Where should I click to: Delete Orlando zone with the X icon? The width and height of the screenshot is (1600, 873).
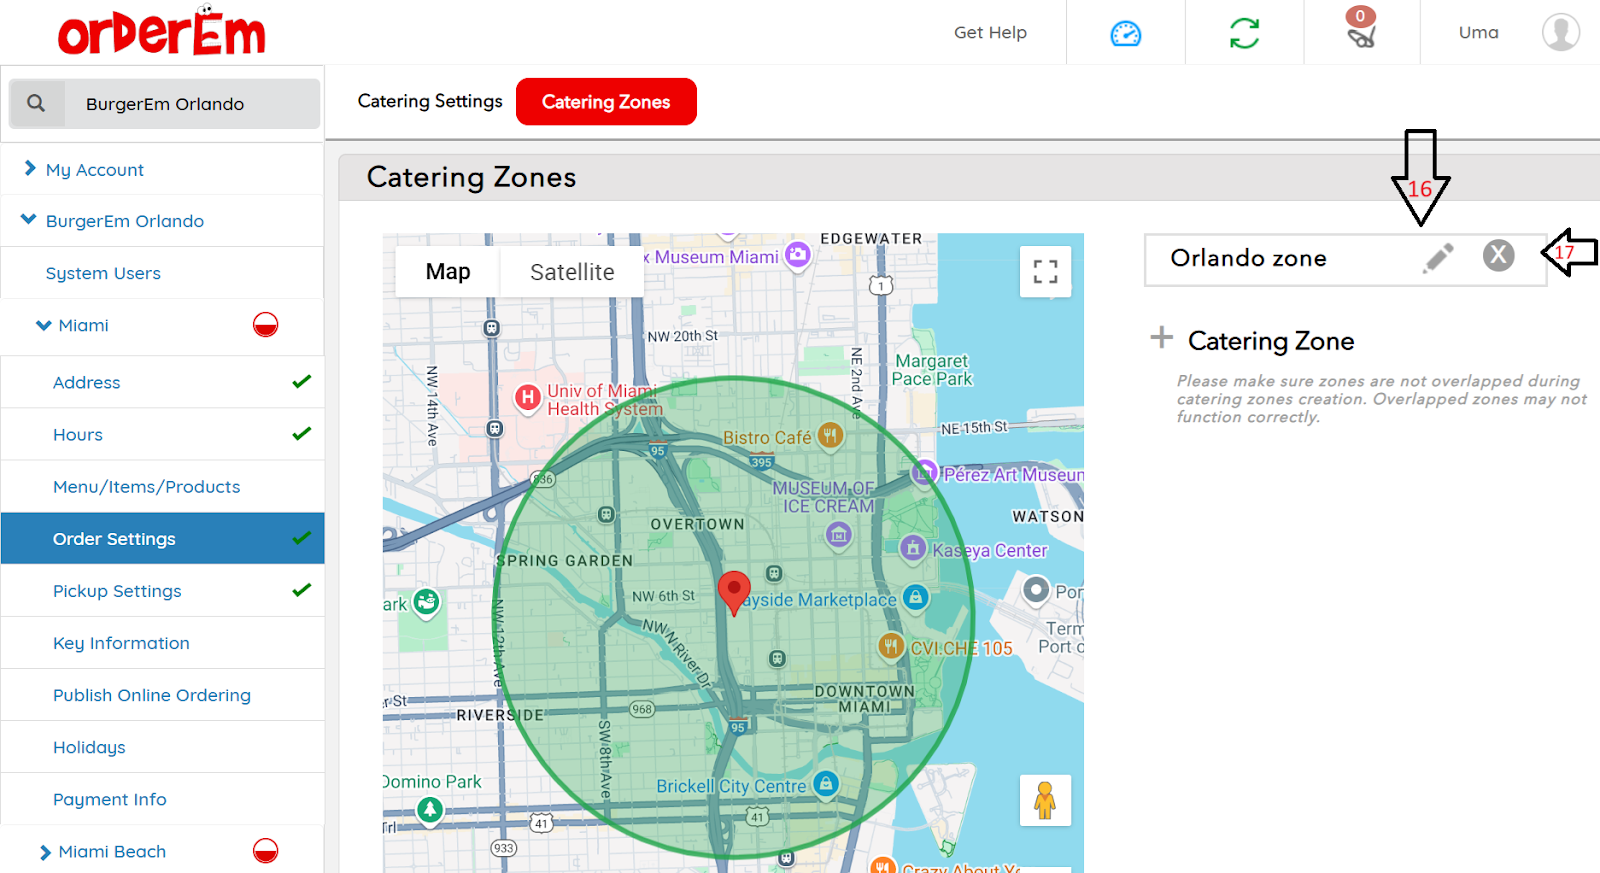(1498, 256)
